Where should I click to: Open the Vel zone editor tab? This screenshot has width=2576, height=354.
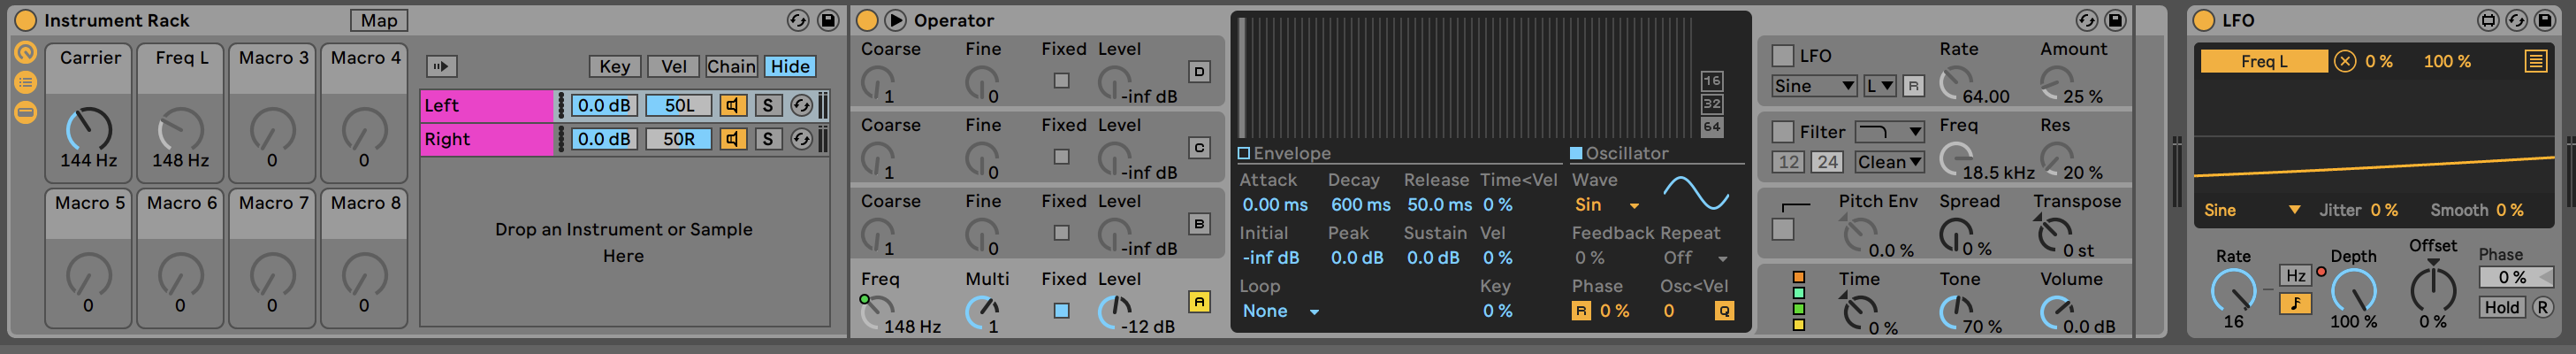point(674,66)
